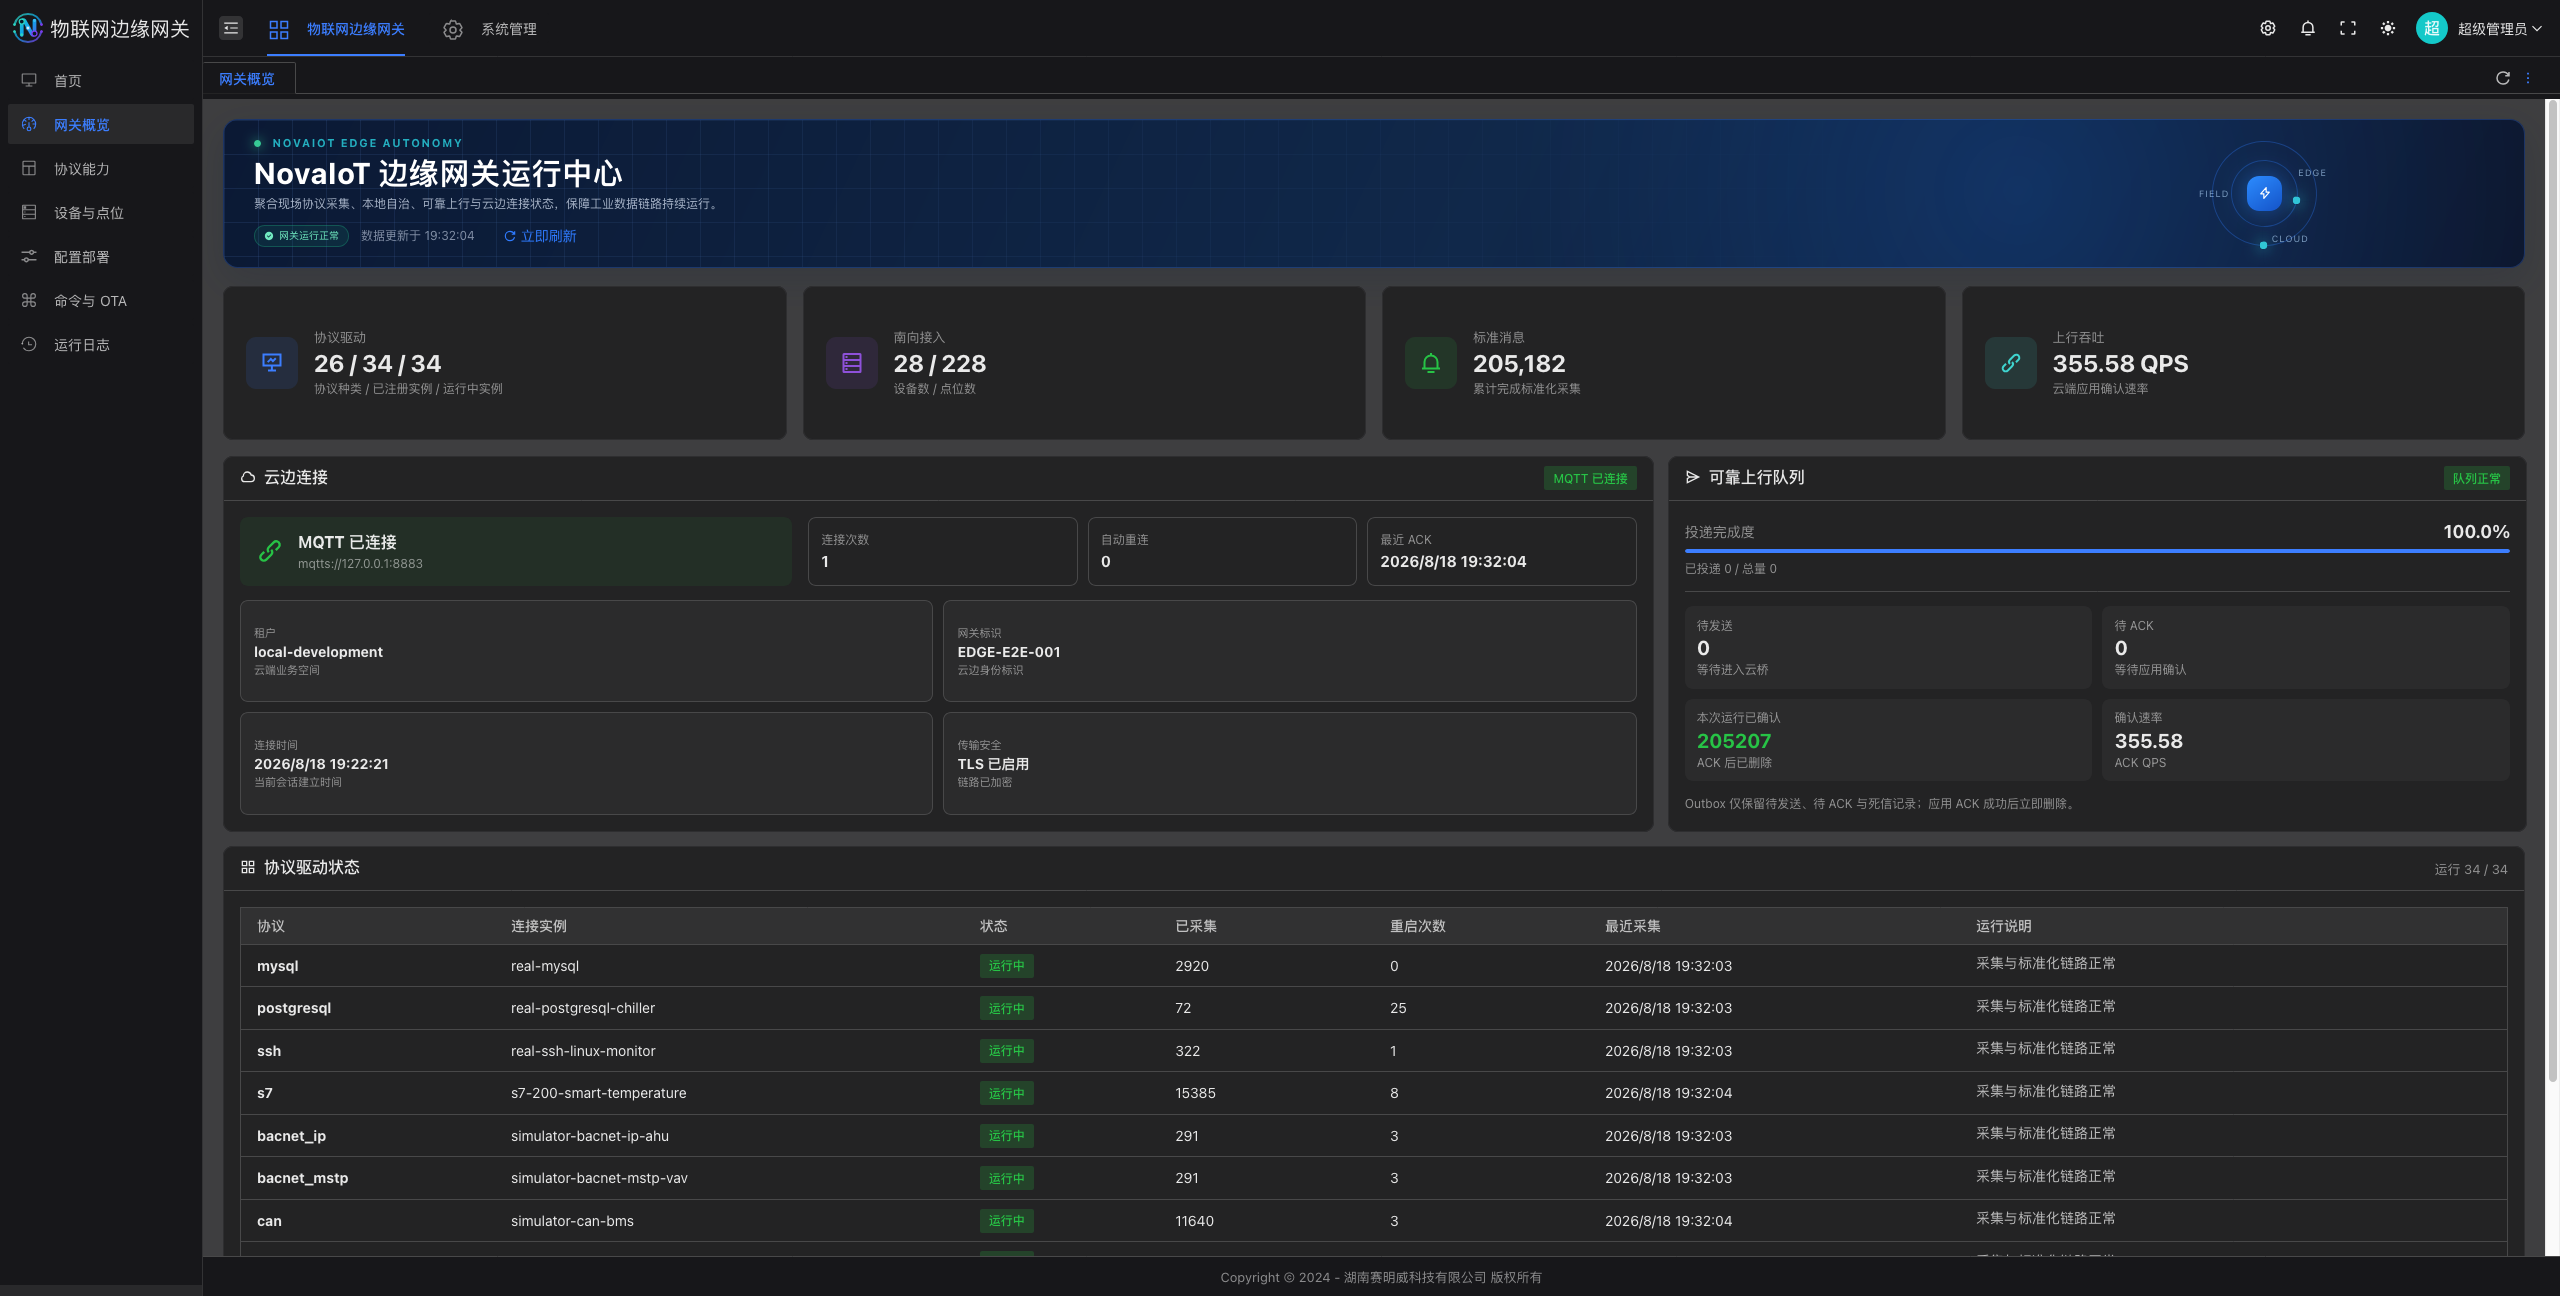Click real-ssh-linux-monitor instance cell
The image size is (2560, 1296).
point(583,1051)
